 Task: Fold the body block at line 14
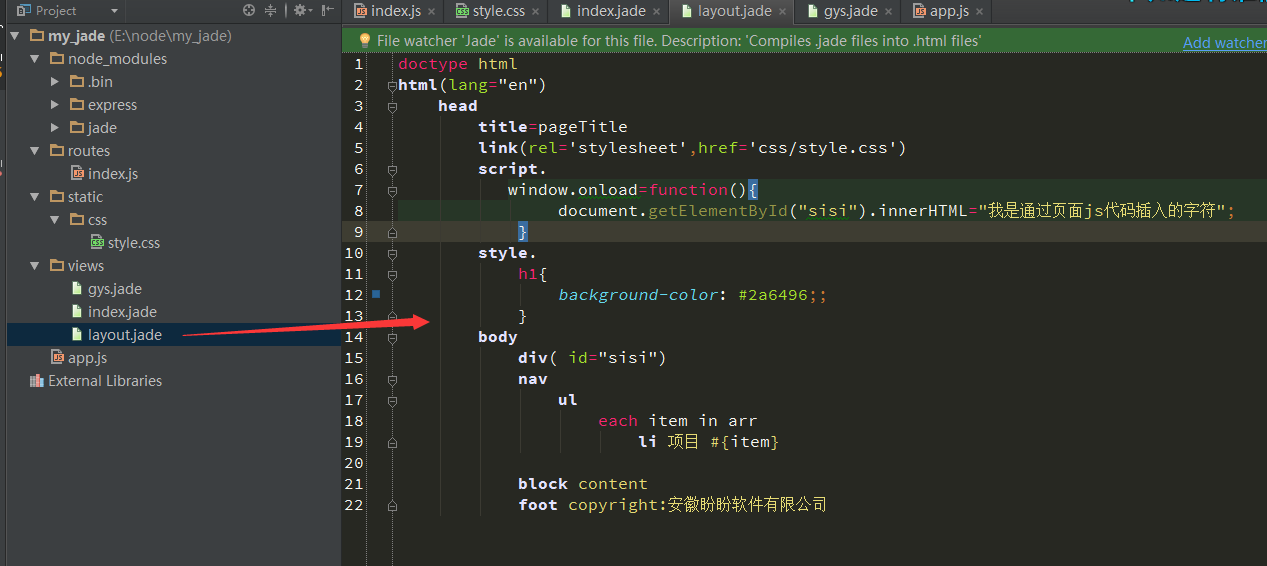[392, 337]
